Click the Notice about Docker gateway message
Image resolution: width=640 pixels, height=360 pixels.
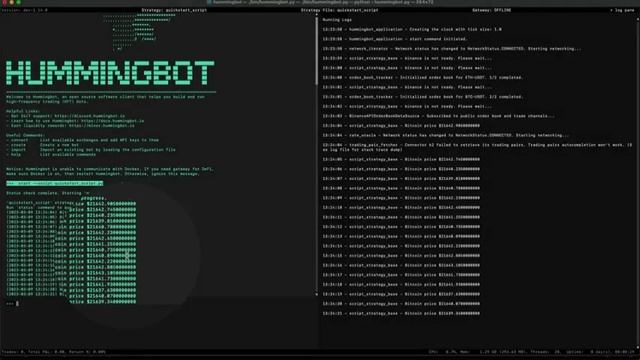[x=109, y=171]
